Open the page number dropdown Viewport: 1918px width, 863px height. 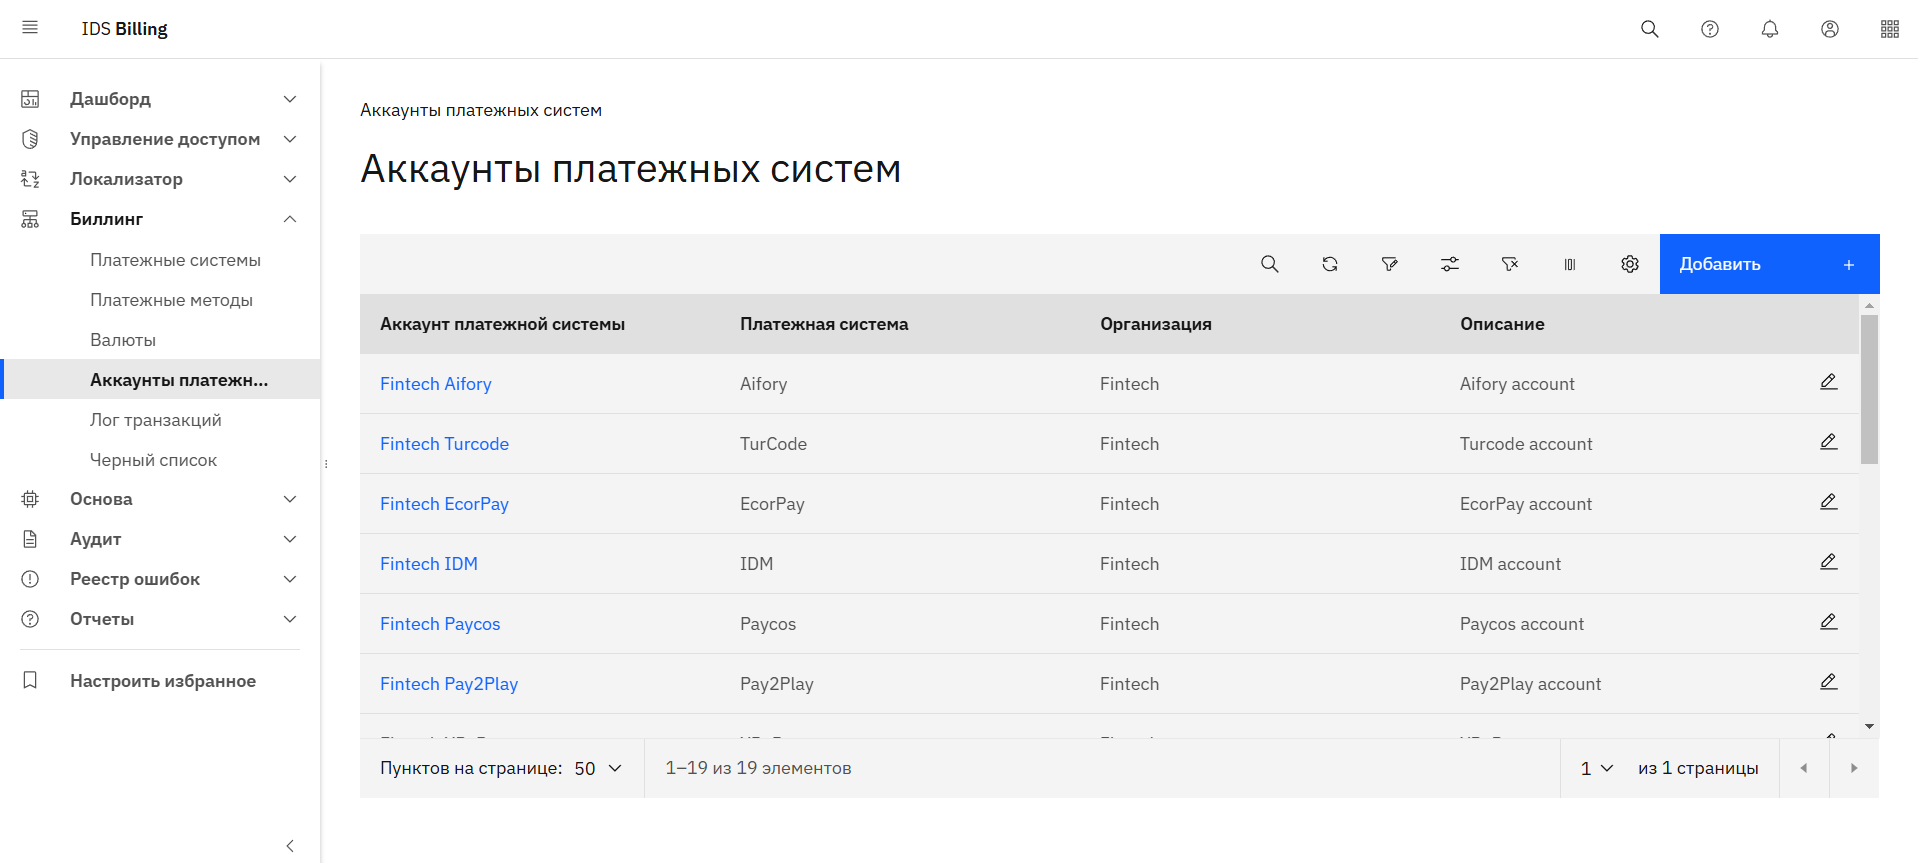pyautogui.click(x=1596, y=768)
